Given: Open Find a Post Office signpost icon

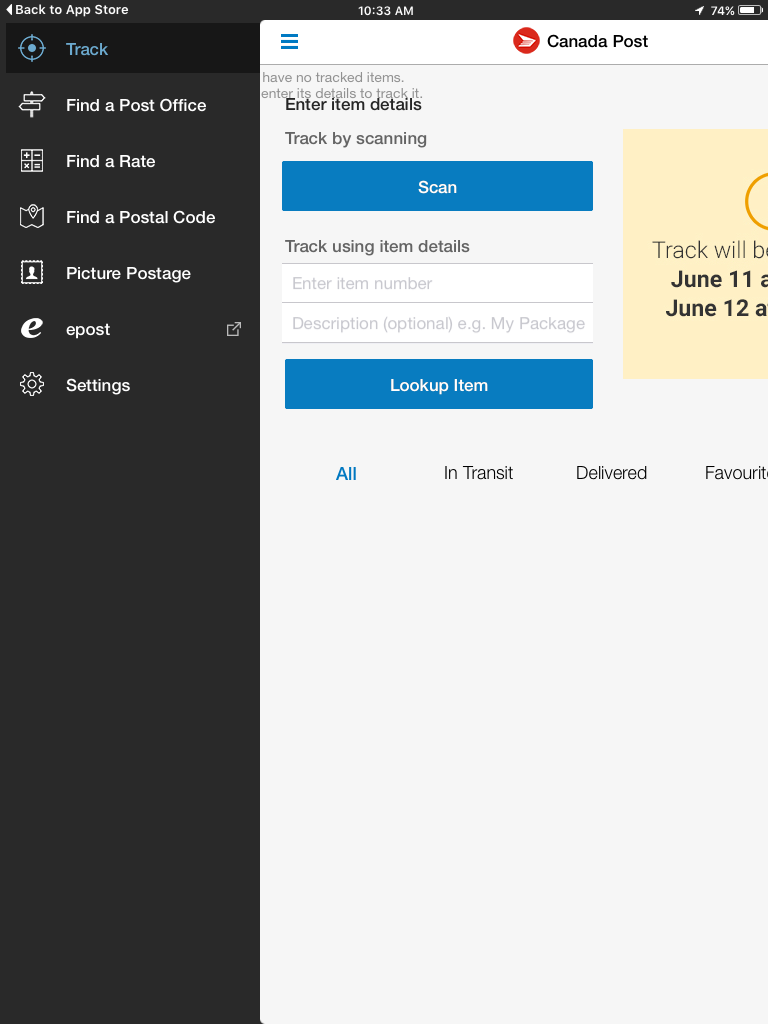Looking at the screenshot, I should click(32, 105).
